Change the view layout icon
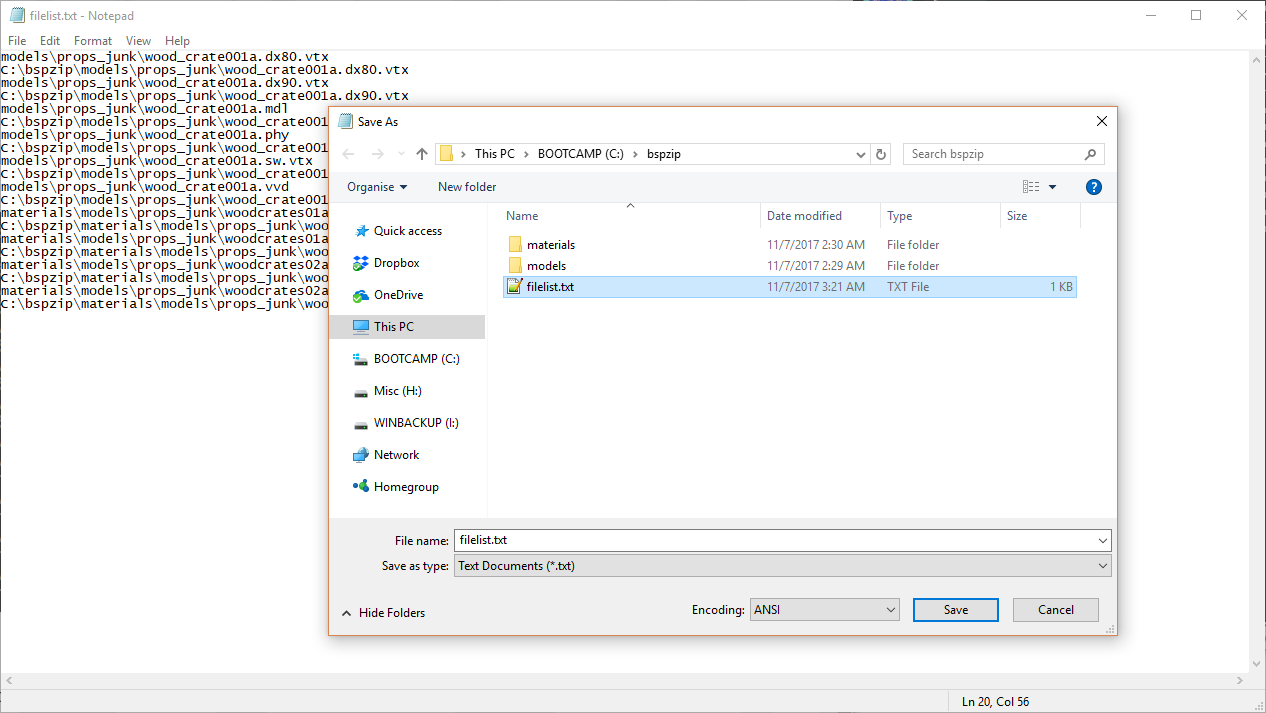The height and width of the screenshot is (713, 1266). (1031, 187)
